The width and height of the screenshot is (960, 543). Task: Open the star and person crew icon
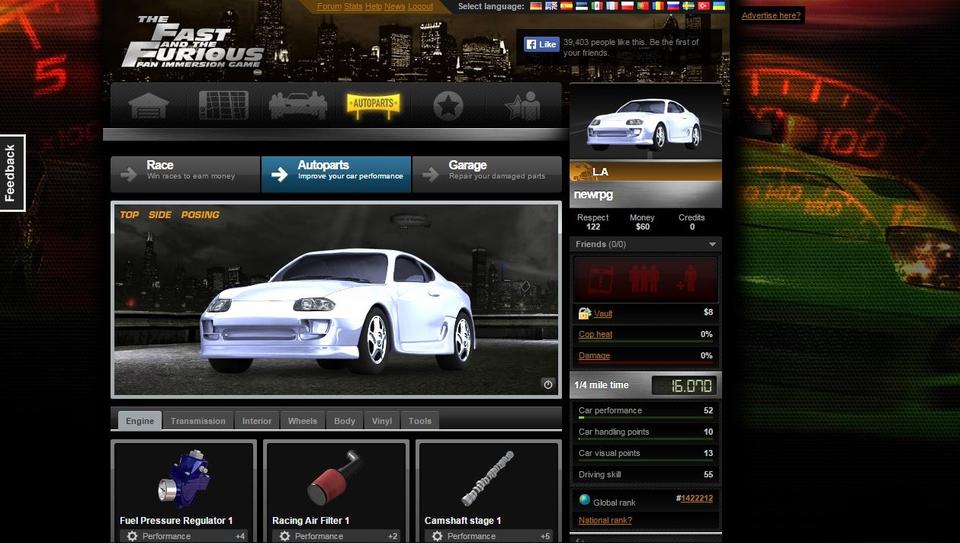522,106
